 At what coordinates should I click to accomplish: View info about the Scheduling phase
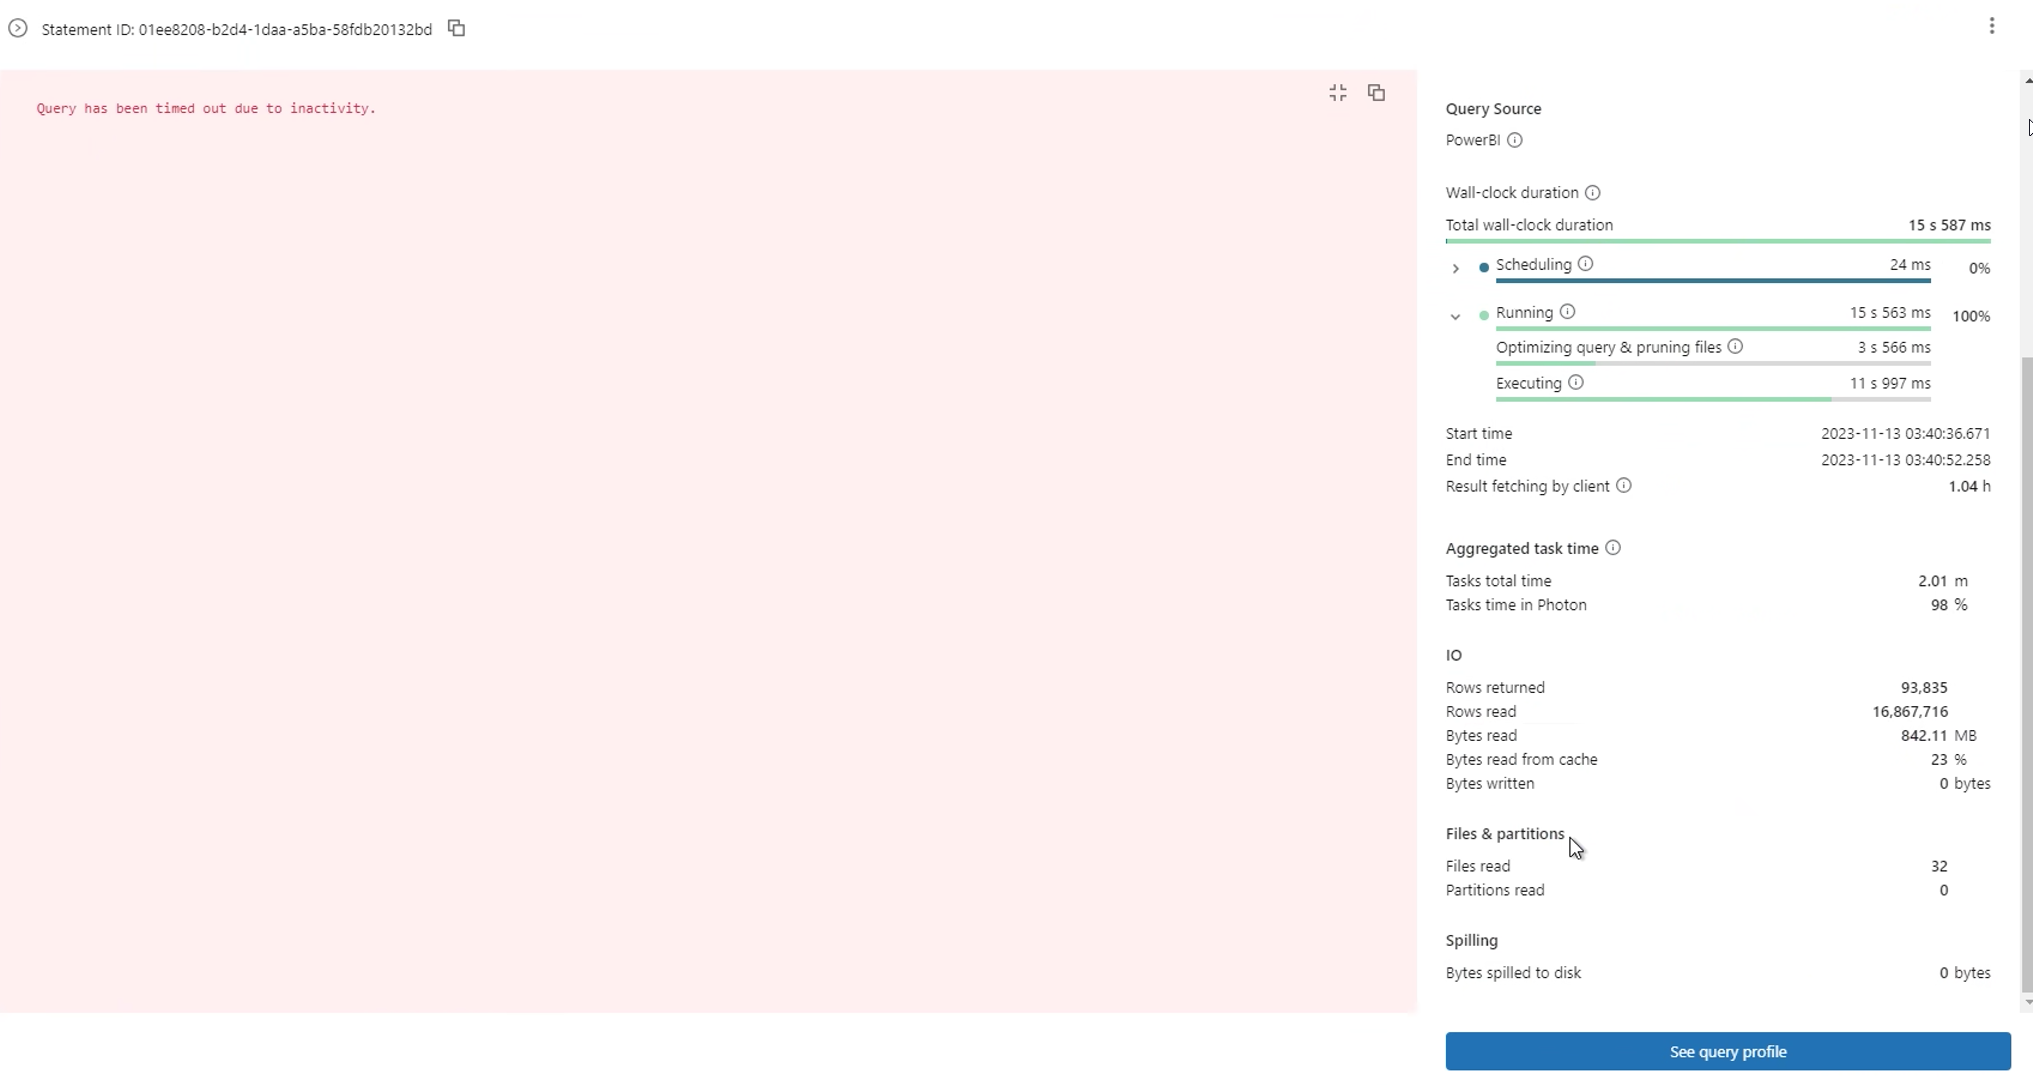pos(1585,264)
